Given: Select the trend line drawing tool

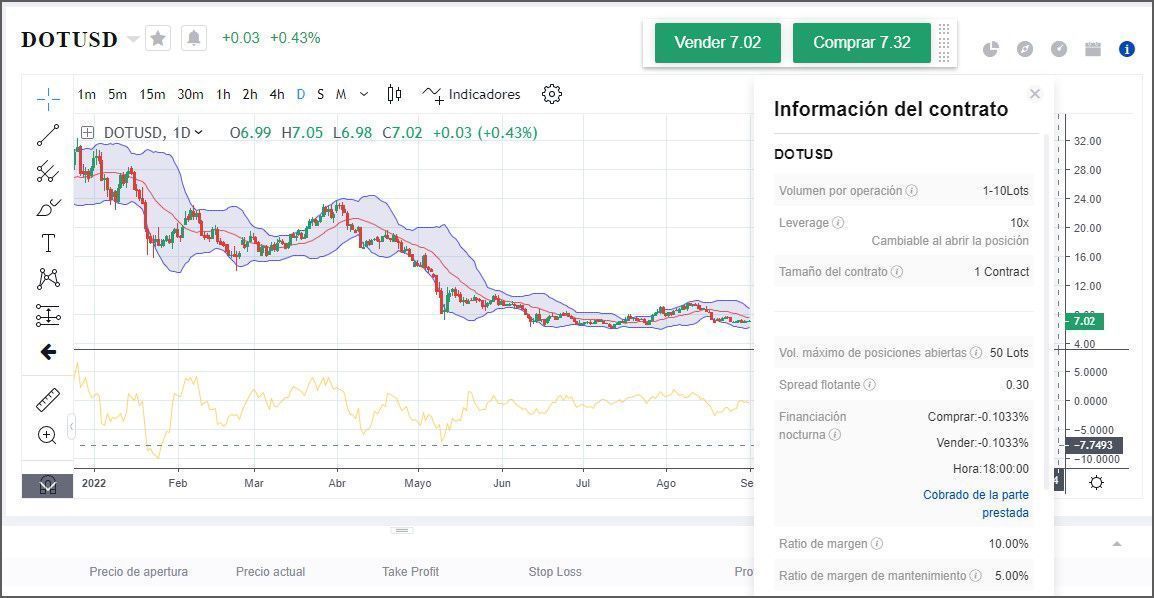Looking at the screenshot, I should point(48,135).
